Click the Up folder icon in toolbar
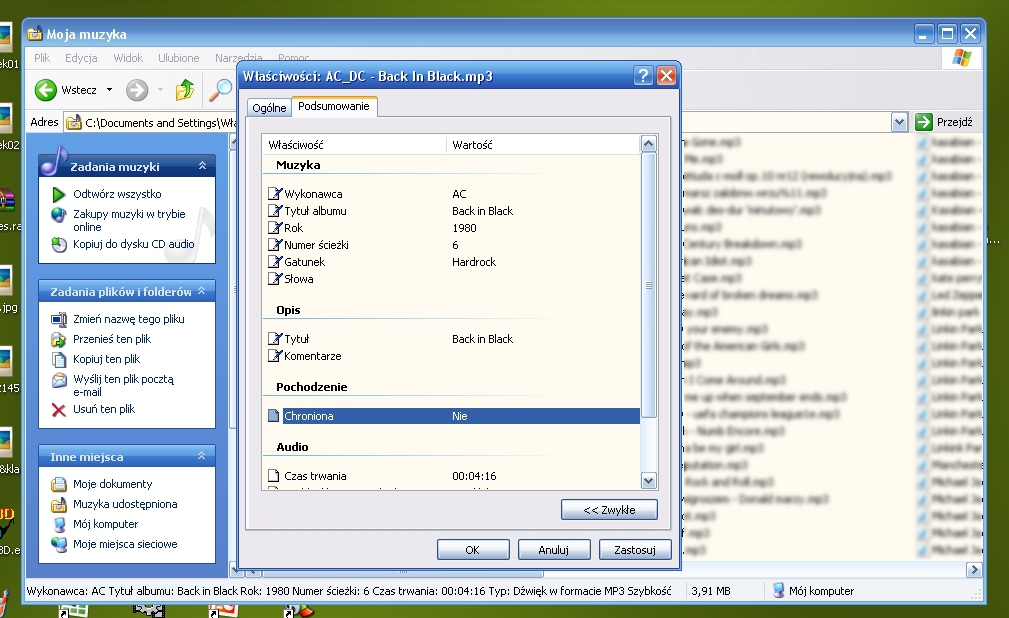The height and width of the screenshot is (618, 1009). coord(185,90)
